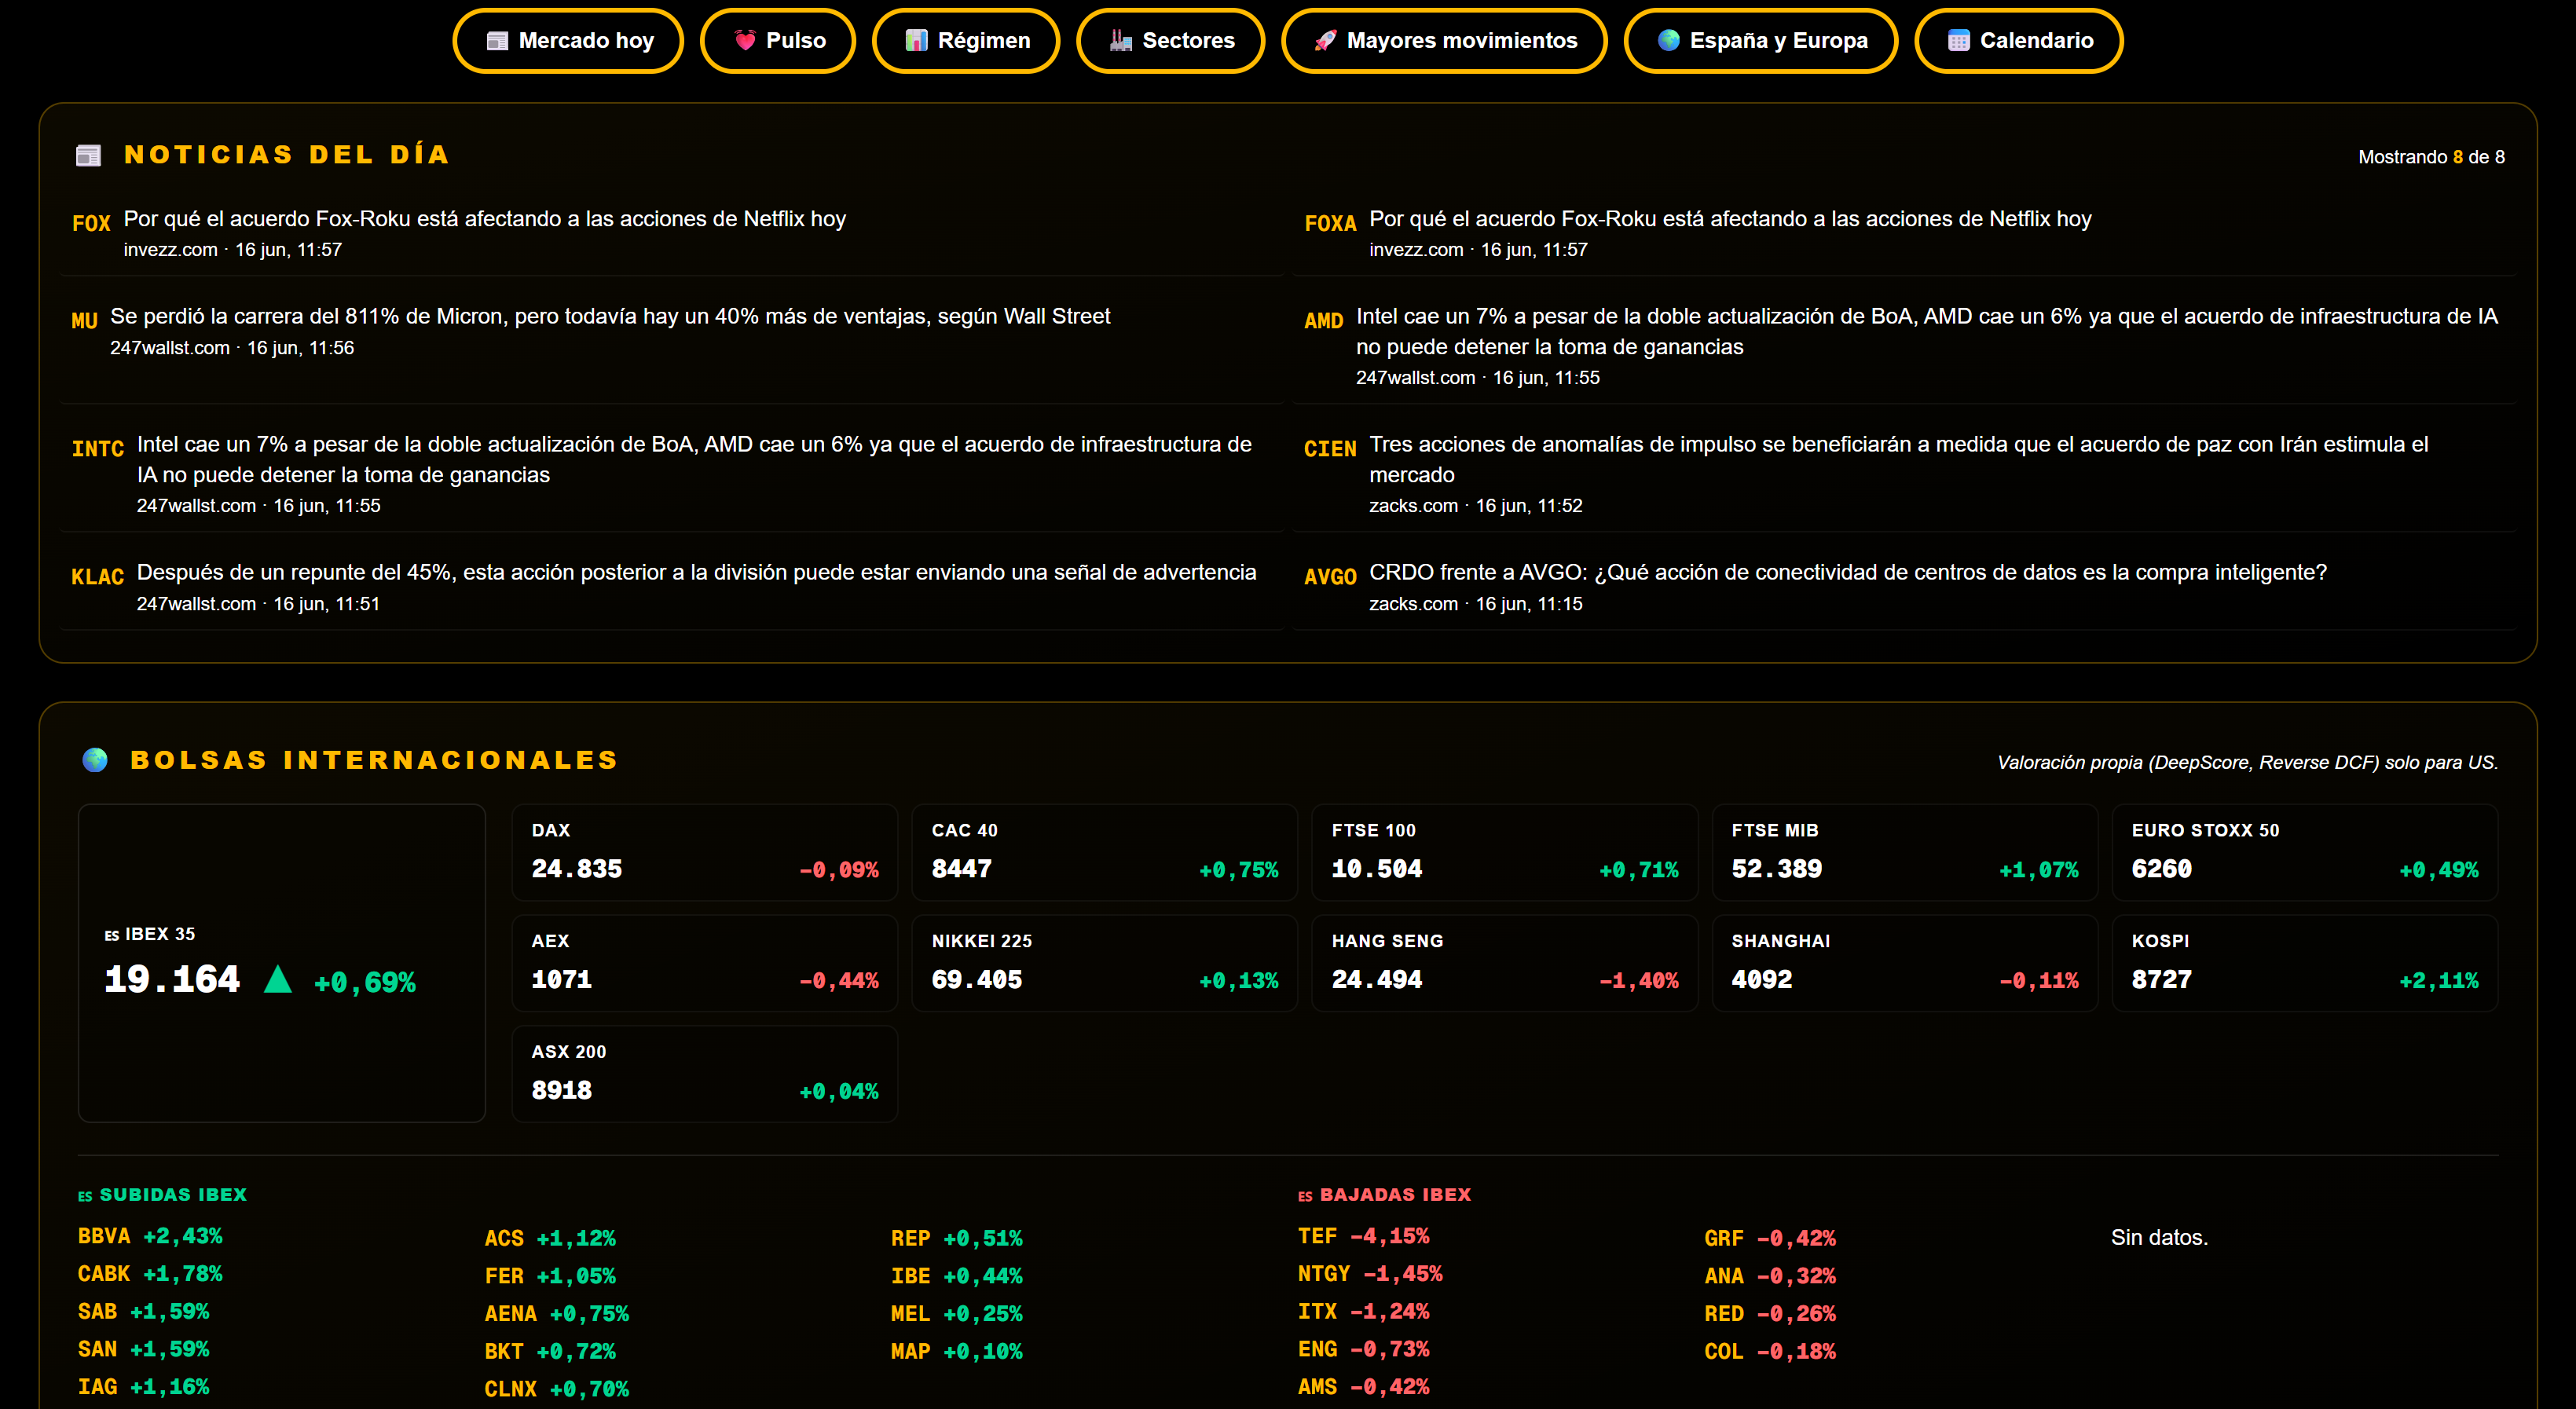Click AENA +0,75% gainer
This screenshot has width=2576, height=1409.
click(x=557, y=1314)
